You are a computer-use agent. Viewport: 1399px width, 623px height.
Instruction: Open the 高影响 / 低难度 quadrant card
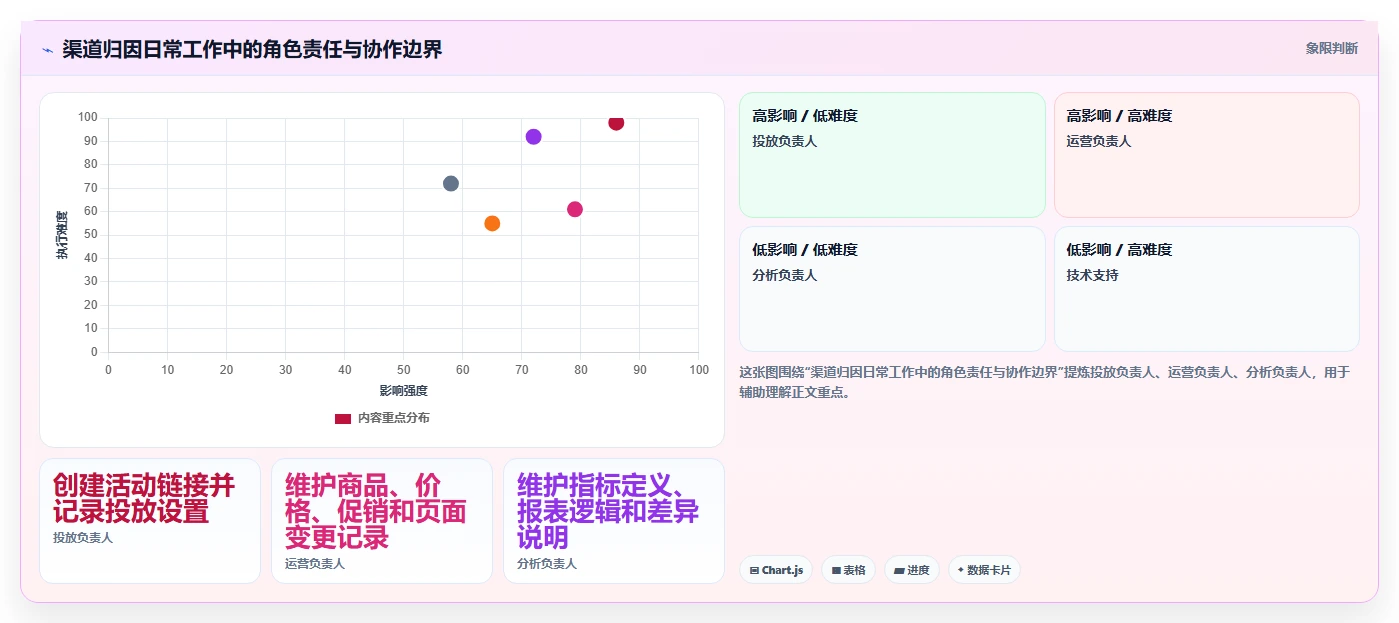(x=892, y=155)
